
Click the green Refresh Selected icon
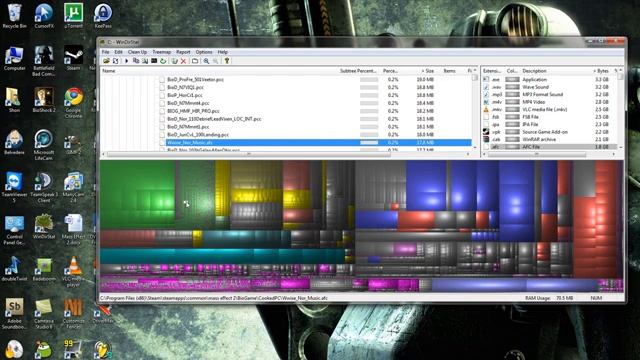(x=163, y=61)
